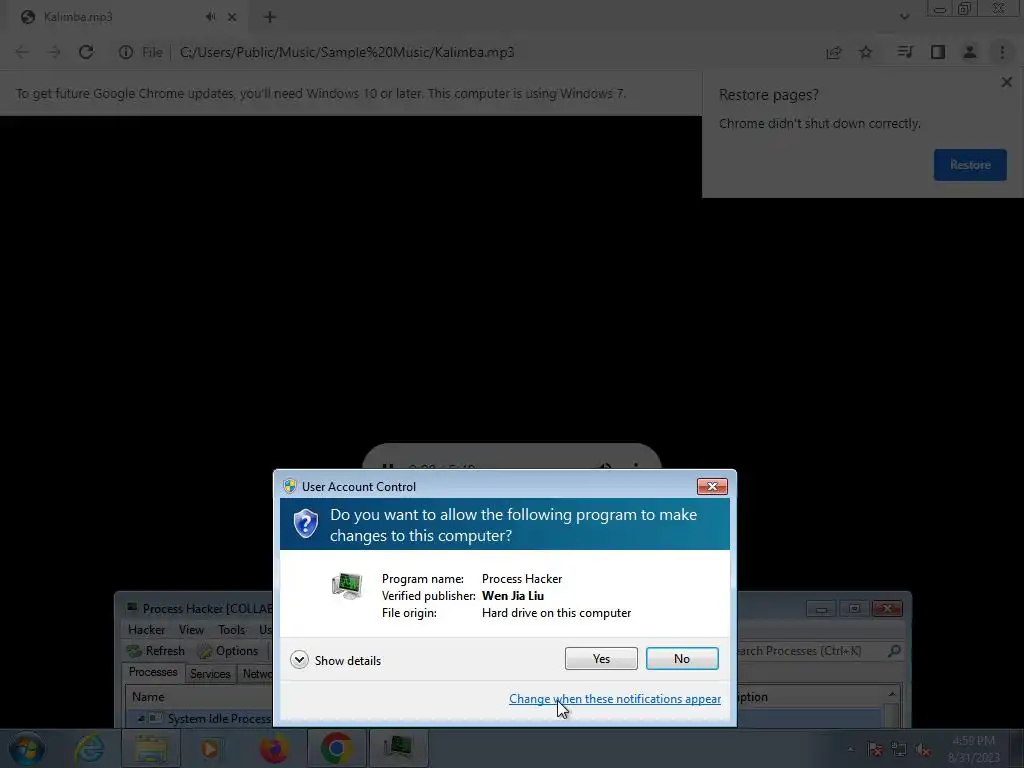Click the File info icon in address bar
The image size is (1024, 768).
(x=125, y=52)
